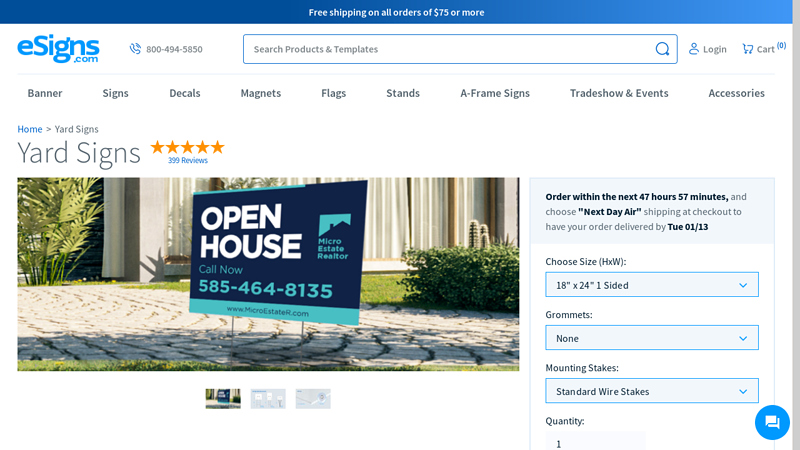
Task: Open the Grommets dropdown
Action: click(x=651, y=338)
